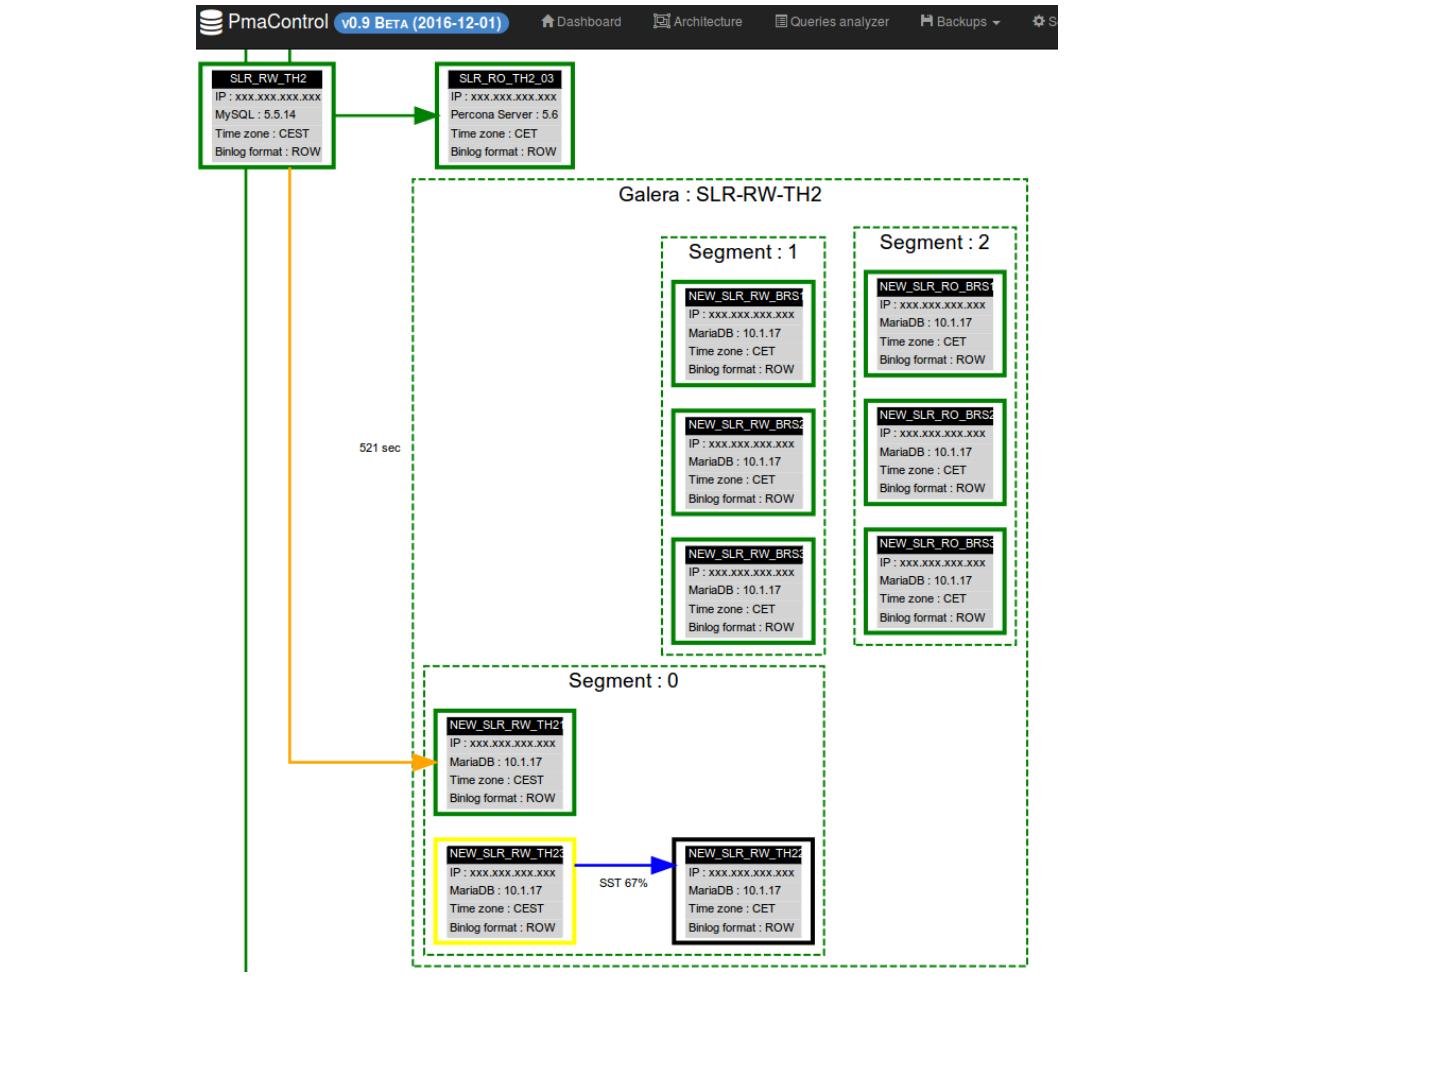The height and width of the screenshot is (1080, 1440).
Task: Click "Time zone : CET" in NEW_SLR_RO_BRS3 node
Action: click(x=935, y=599)
